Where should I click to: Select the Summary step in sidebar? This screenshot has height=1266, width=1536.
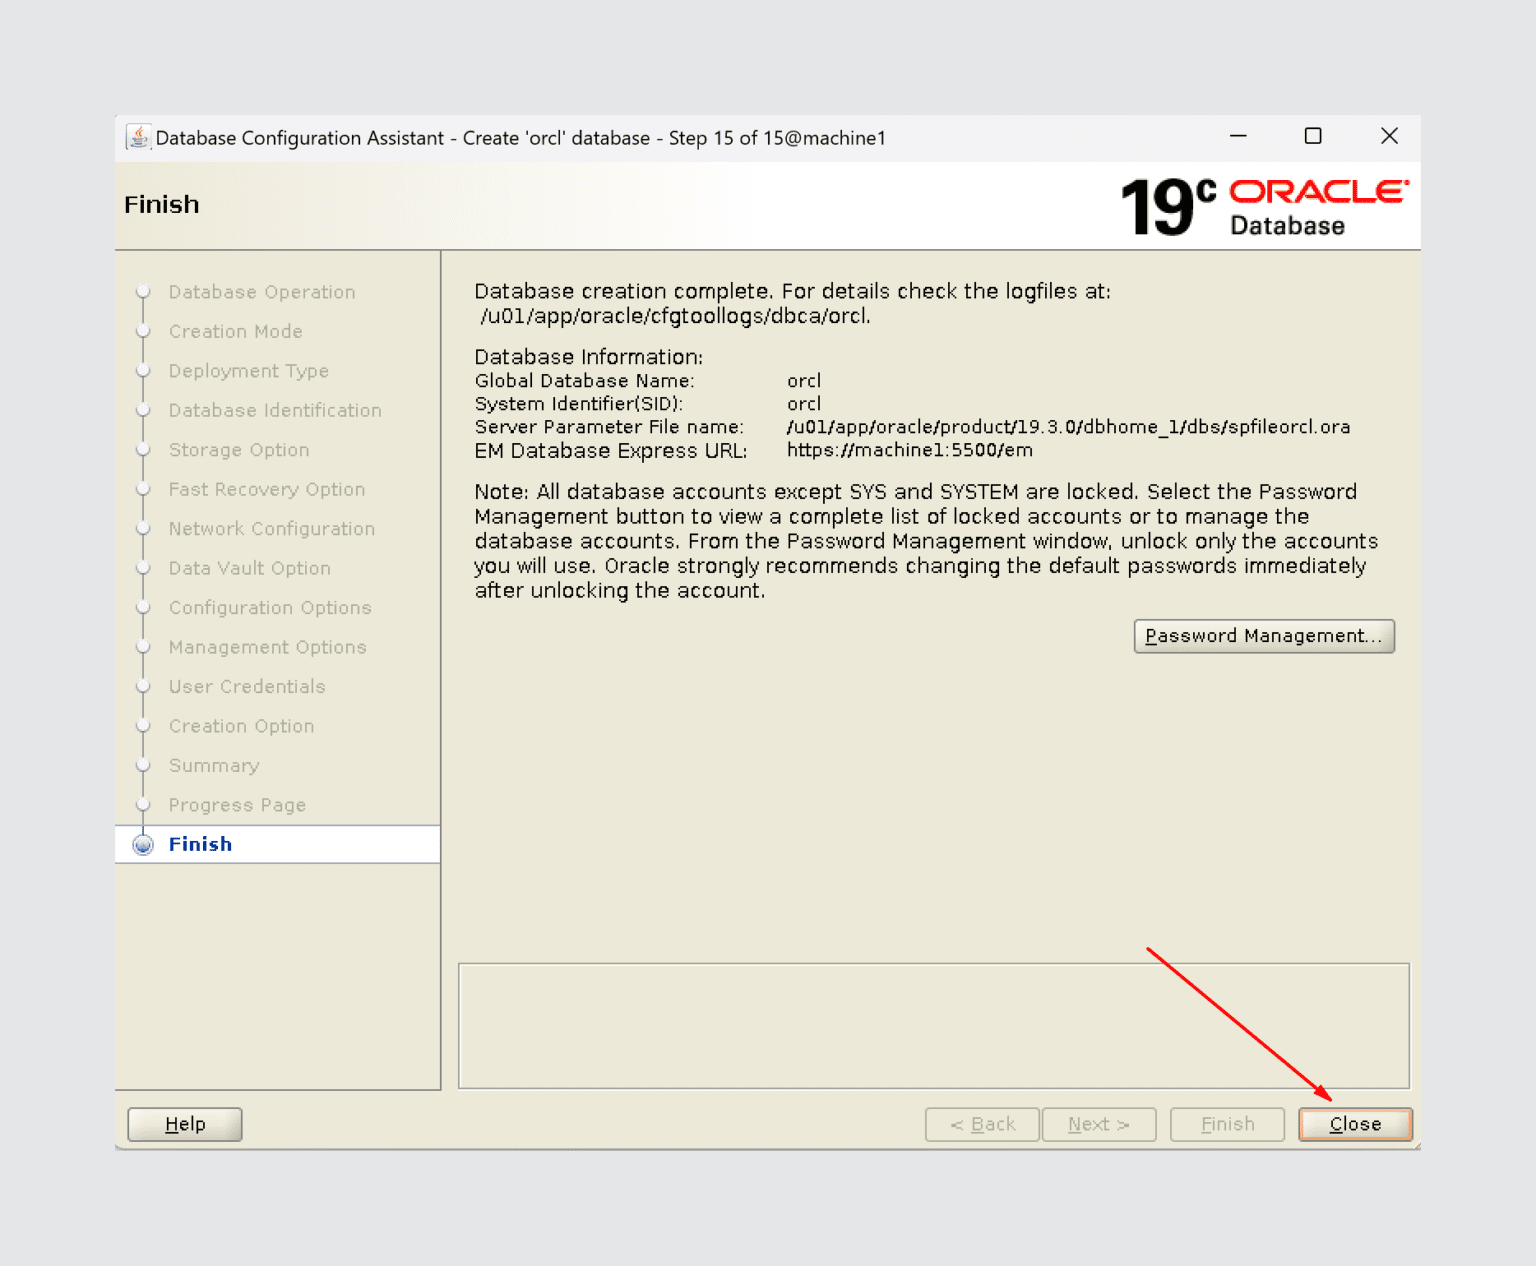(x=214, y=766)
